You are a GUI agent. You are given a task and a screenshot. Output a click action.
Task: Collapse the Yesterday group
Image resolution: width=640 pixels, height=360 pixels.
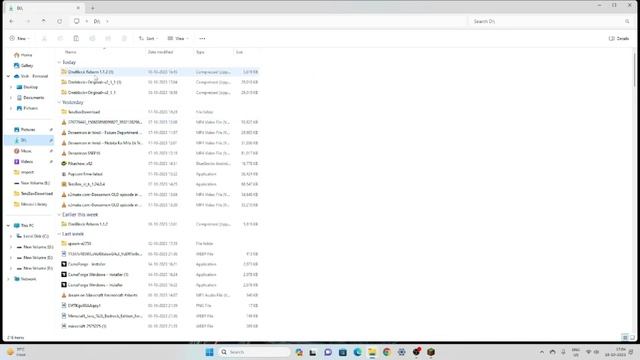point(59,102)
